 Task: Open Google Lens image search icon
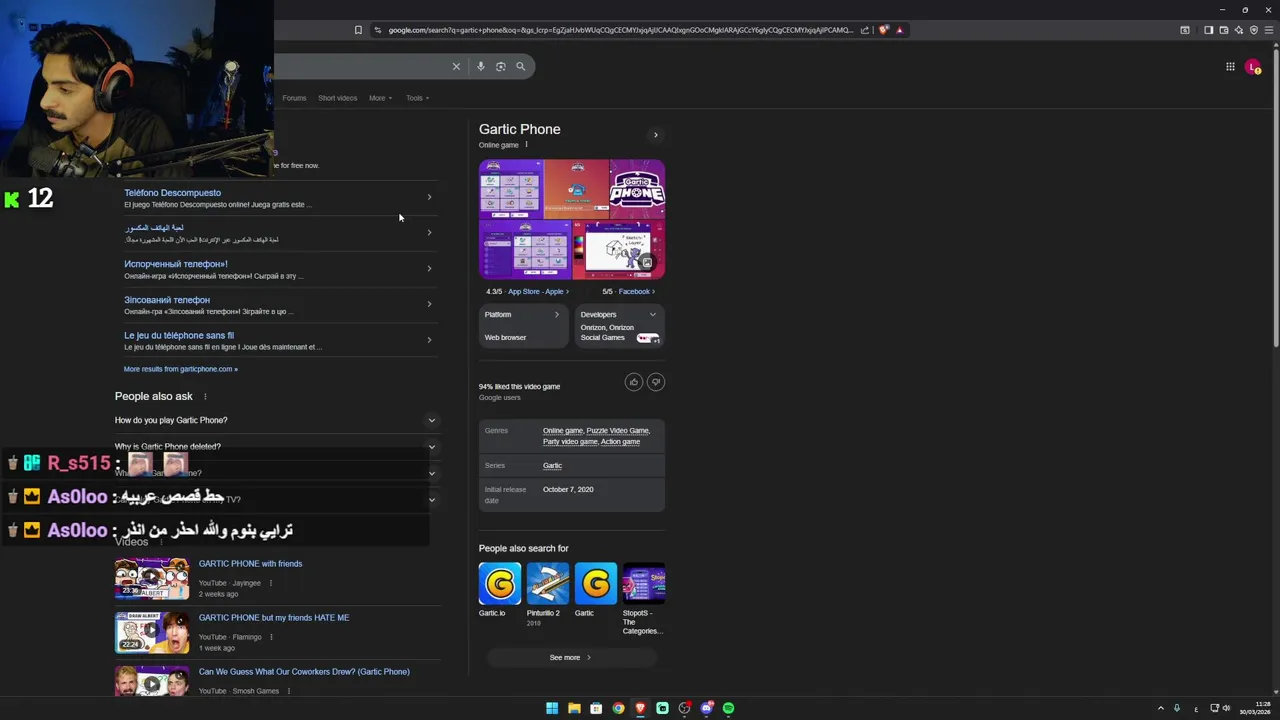pyautogui.click(x=501, y=66)
